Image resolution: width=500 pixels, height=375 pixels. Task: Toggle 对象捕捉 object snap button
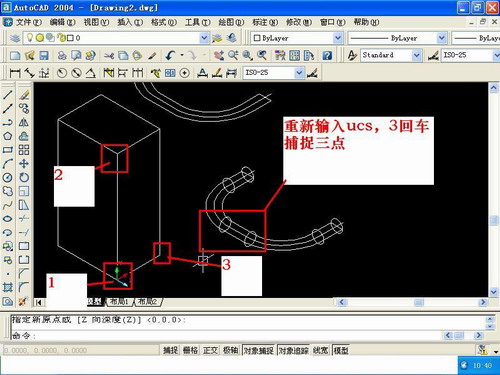[259, 350]
